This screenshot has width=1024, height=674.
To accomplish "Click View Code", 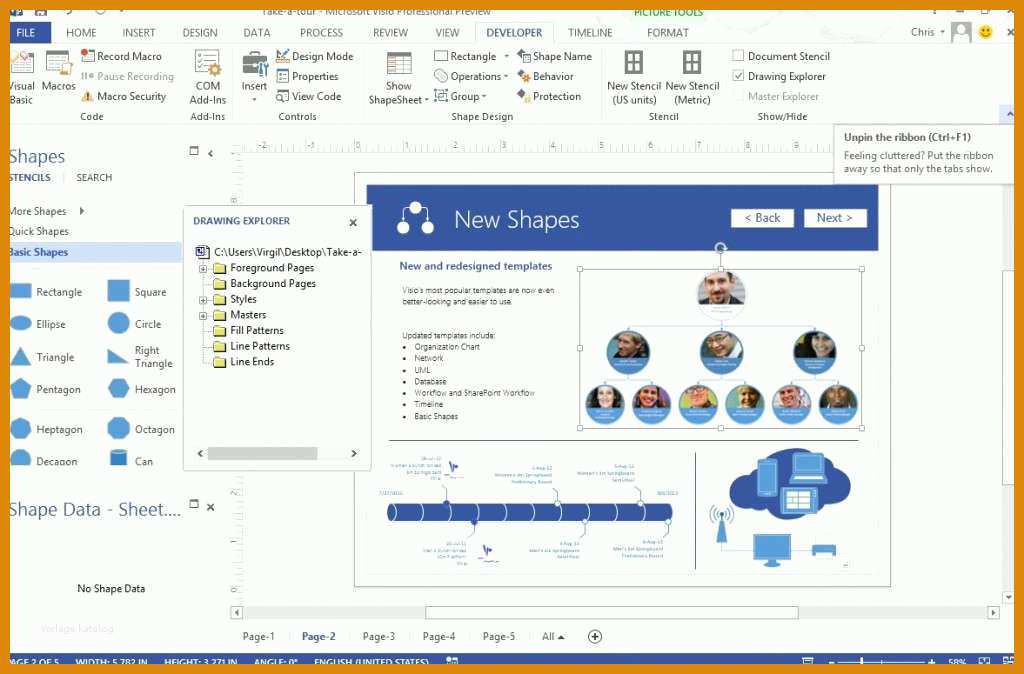I will coord(309,96).
